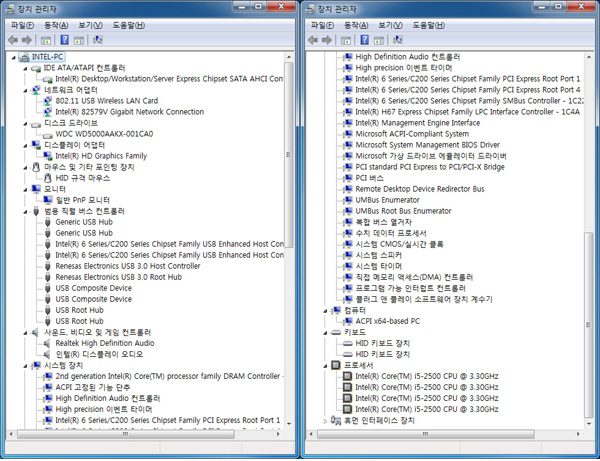Collapse the 사운드, 비디오 및 게임 컨트롤러 category
The height and width of the screenshot is (461, 600).
pyautogui.click(x=25, y=334)
